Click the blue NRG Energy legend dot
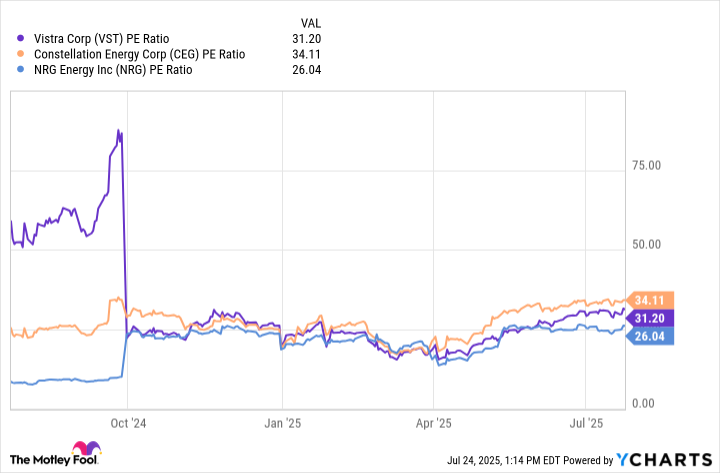The image size is (720, 473). point(20,70)
